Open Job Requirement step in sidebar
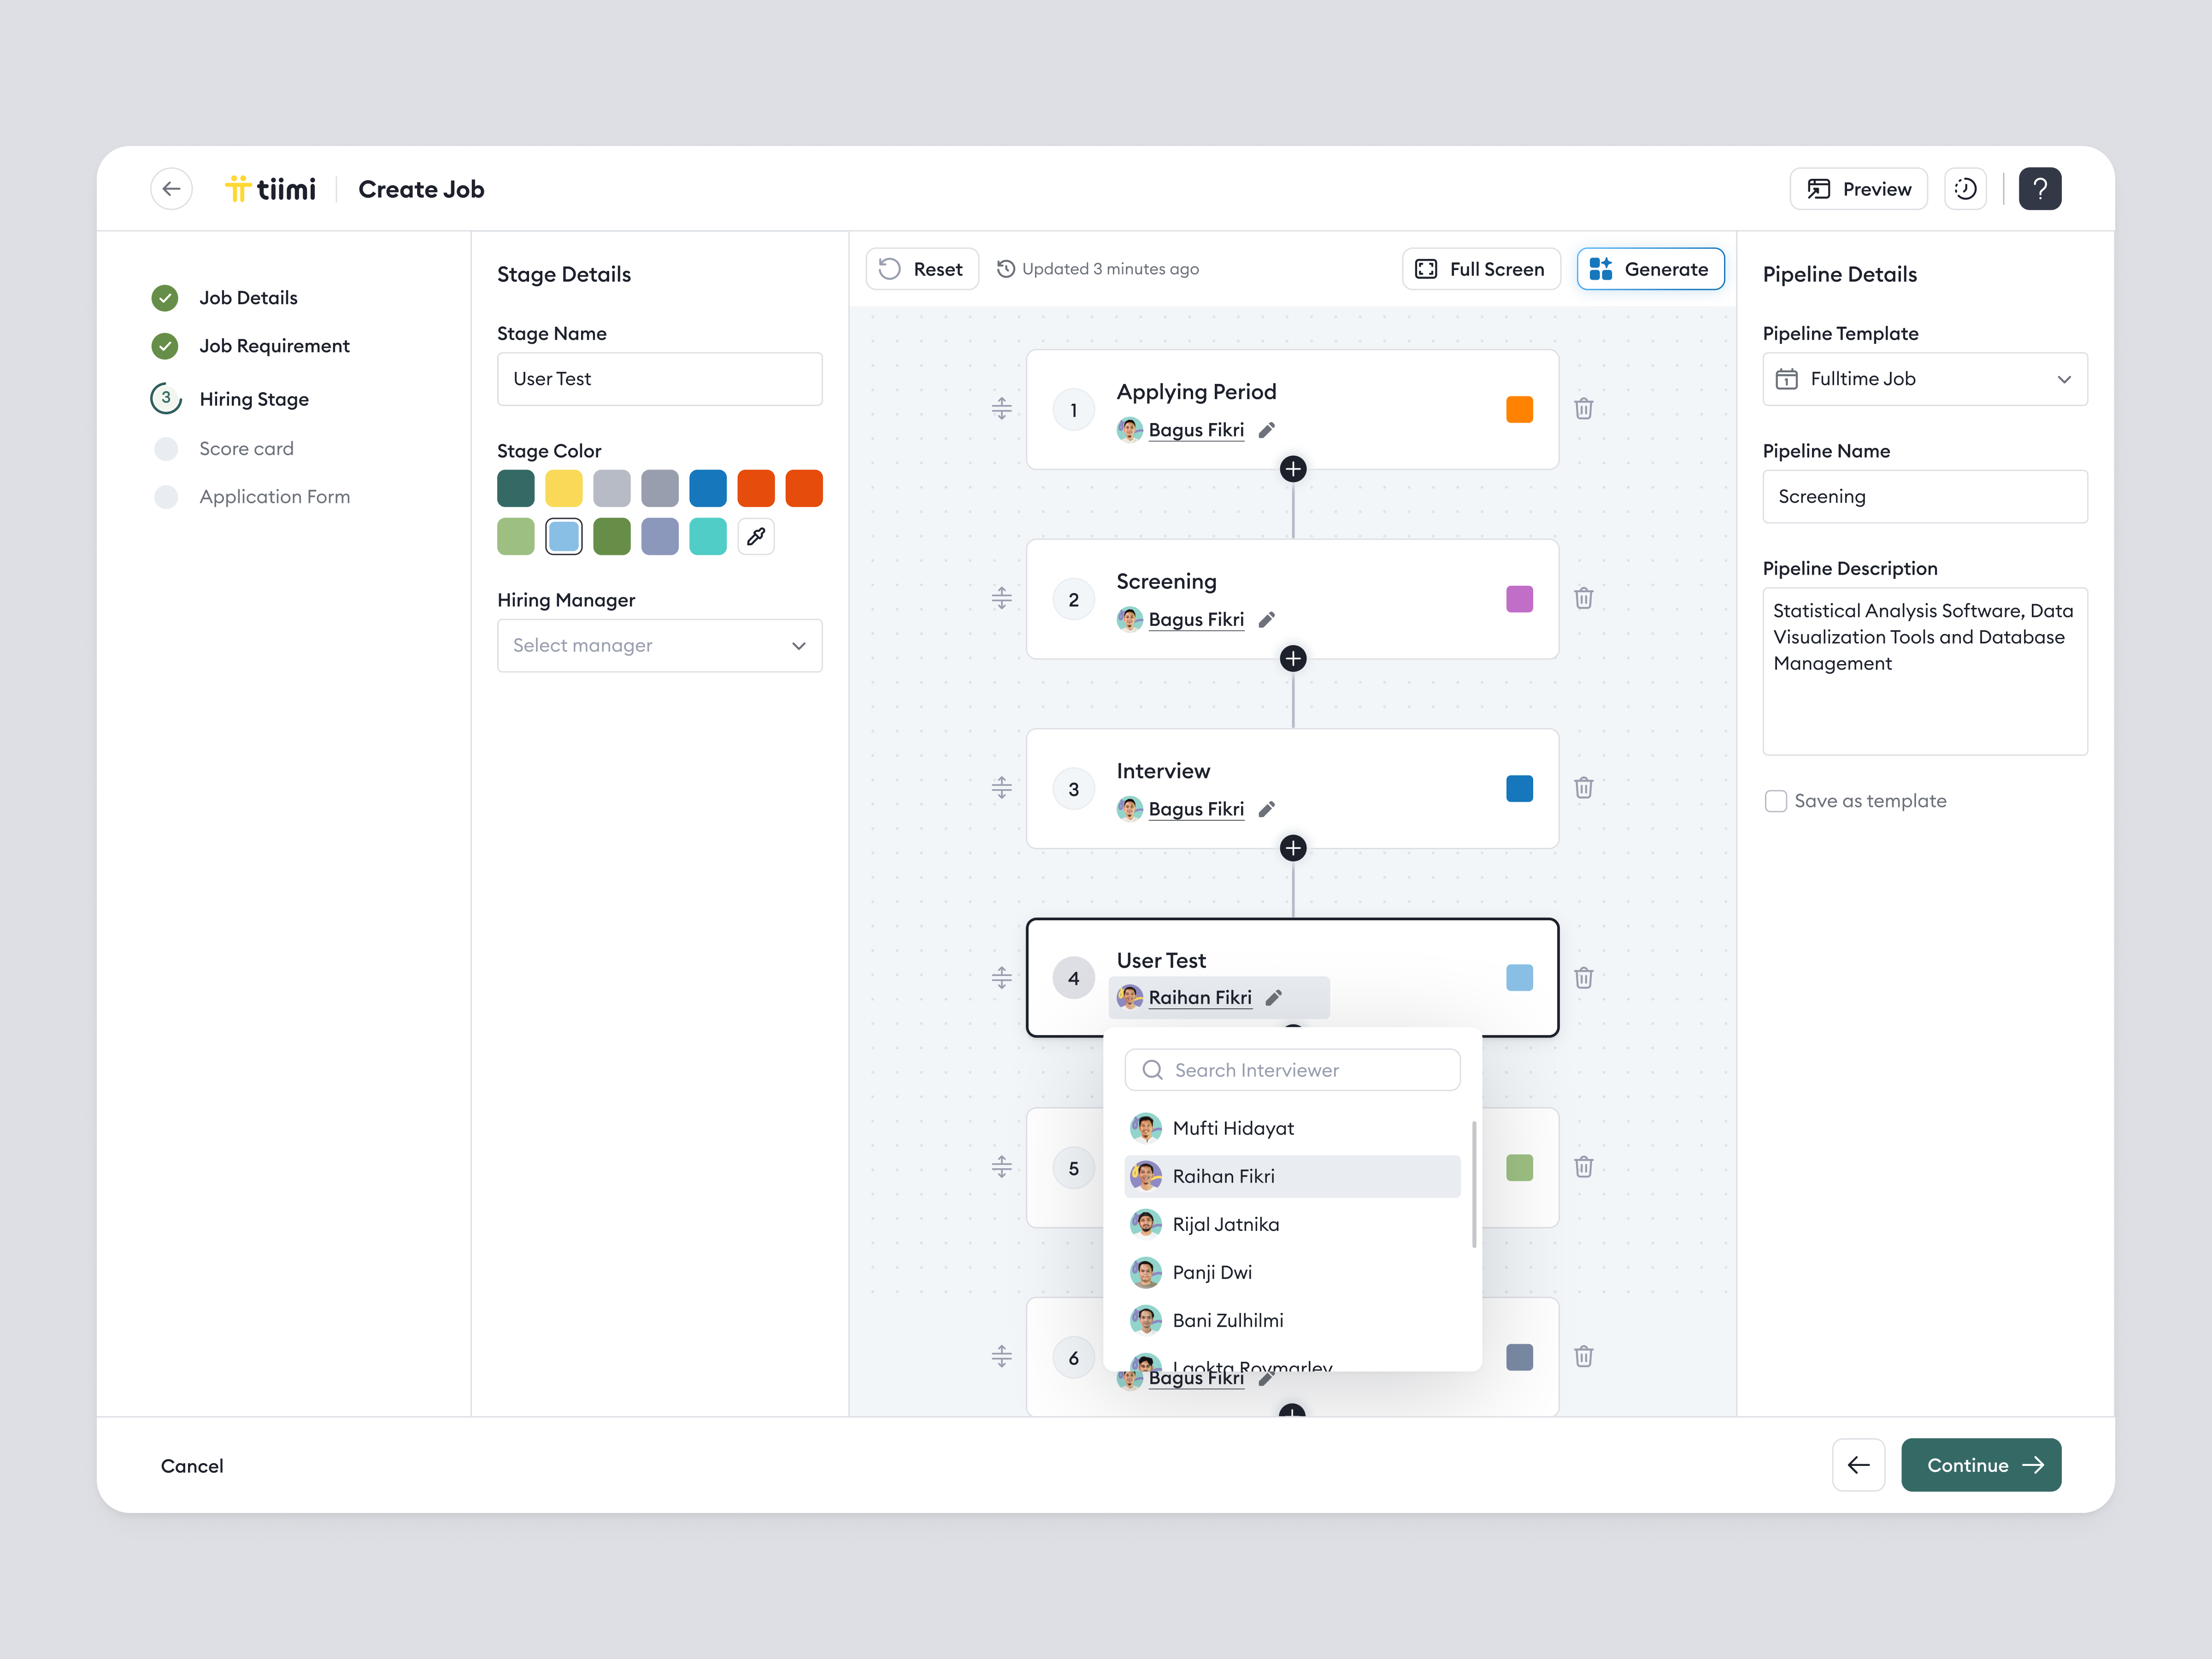 [274, 346]
